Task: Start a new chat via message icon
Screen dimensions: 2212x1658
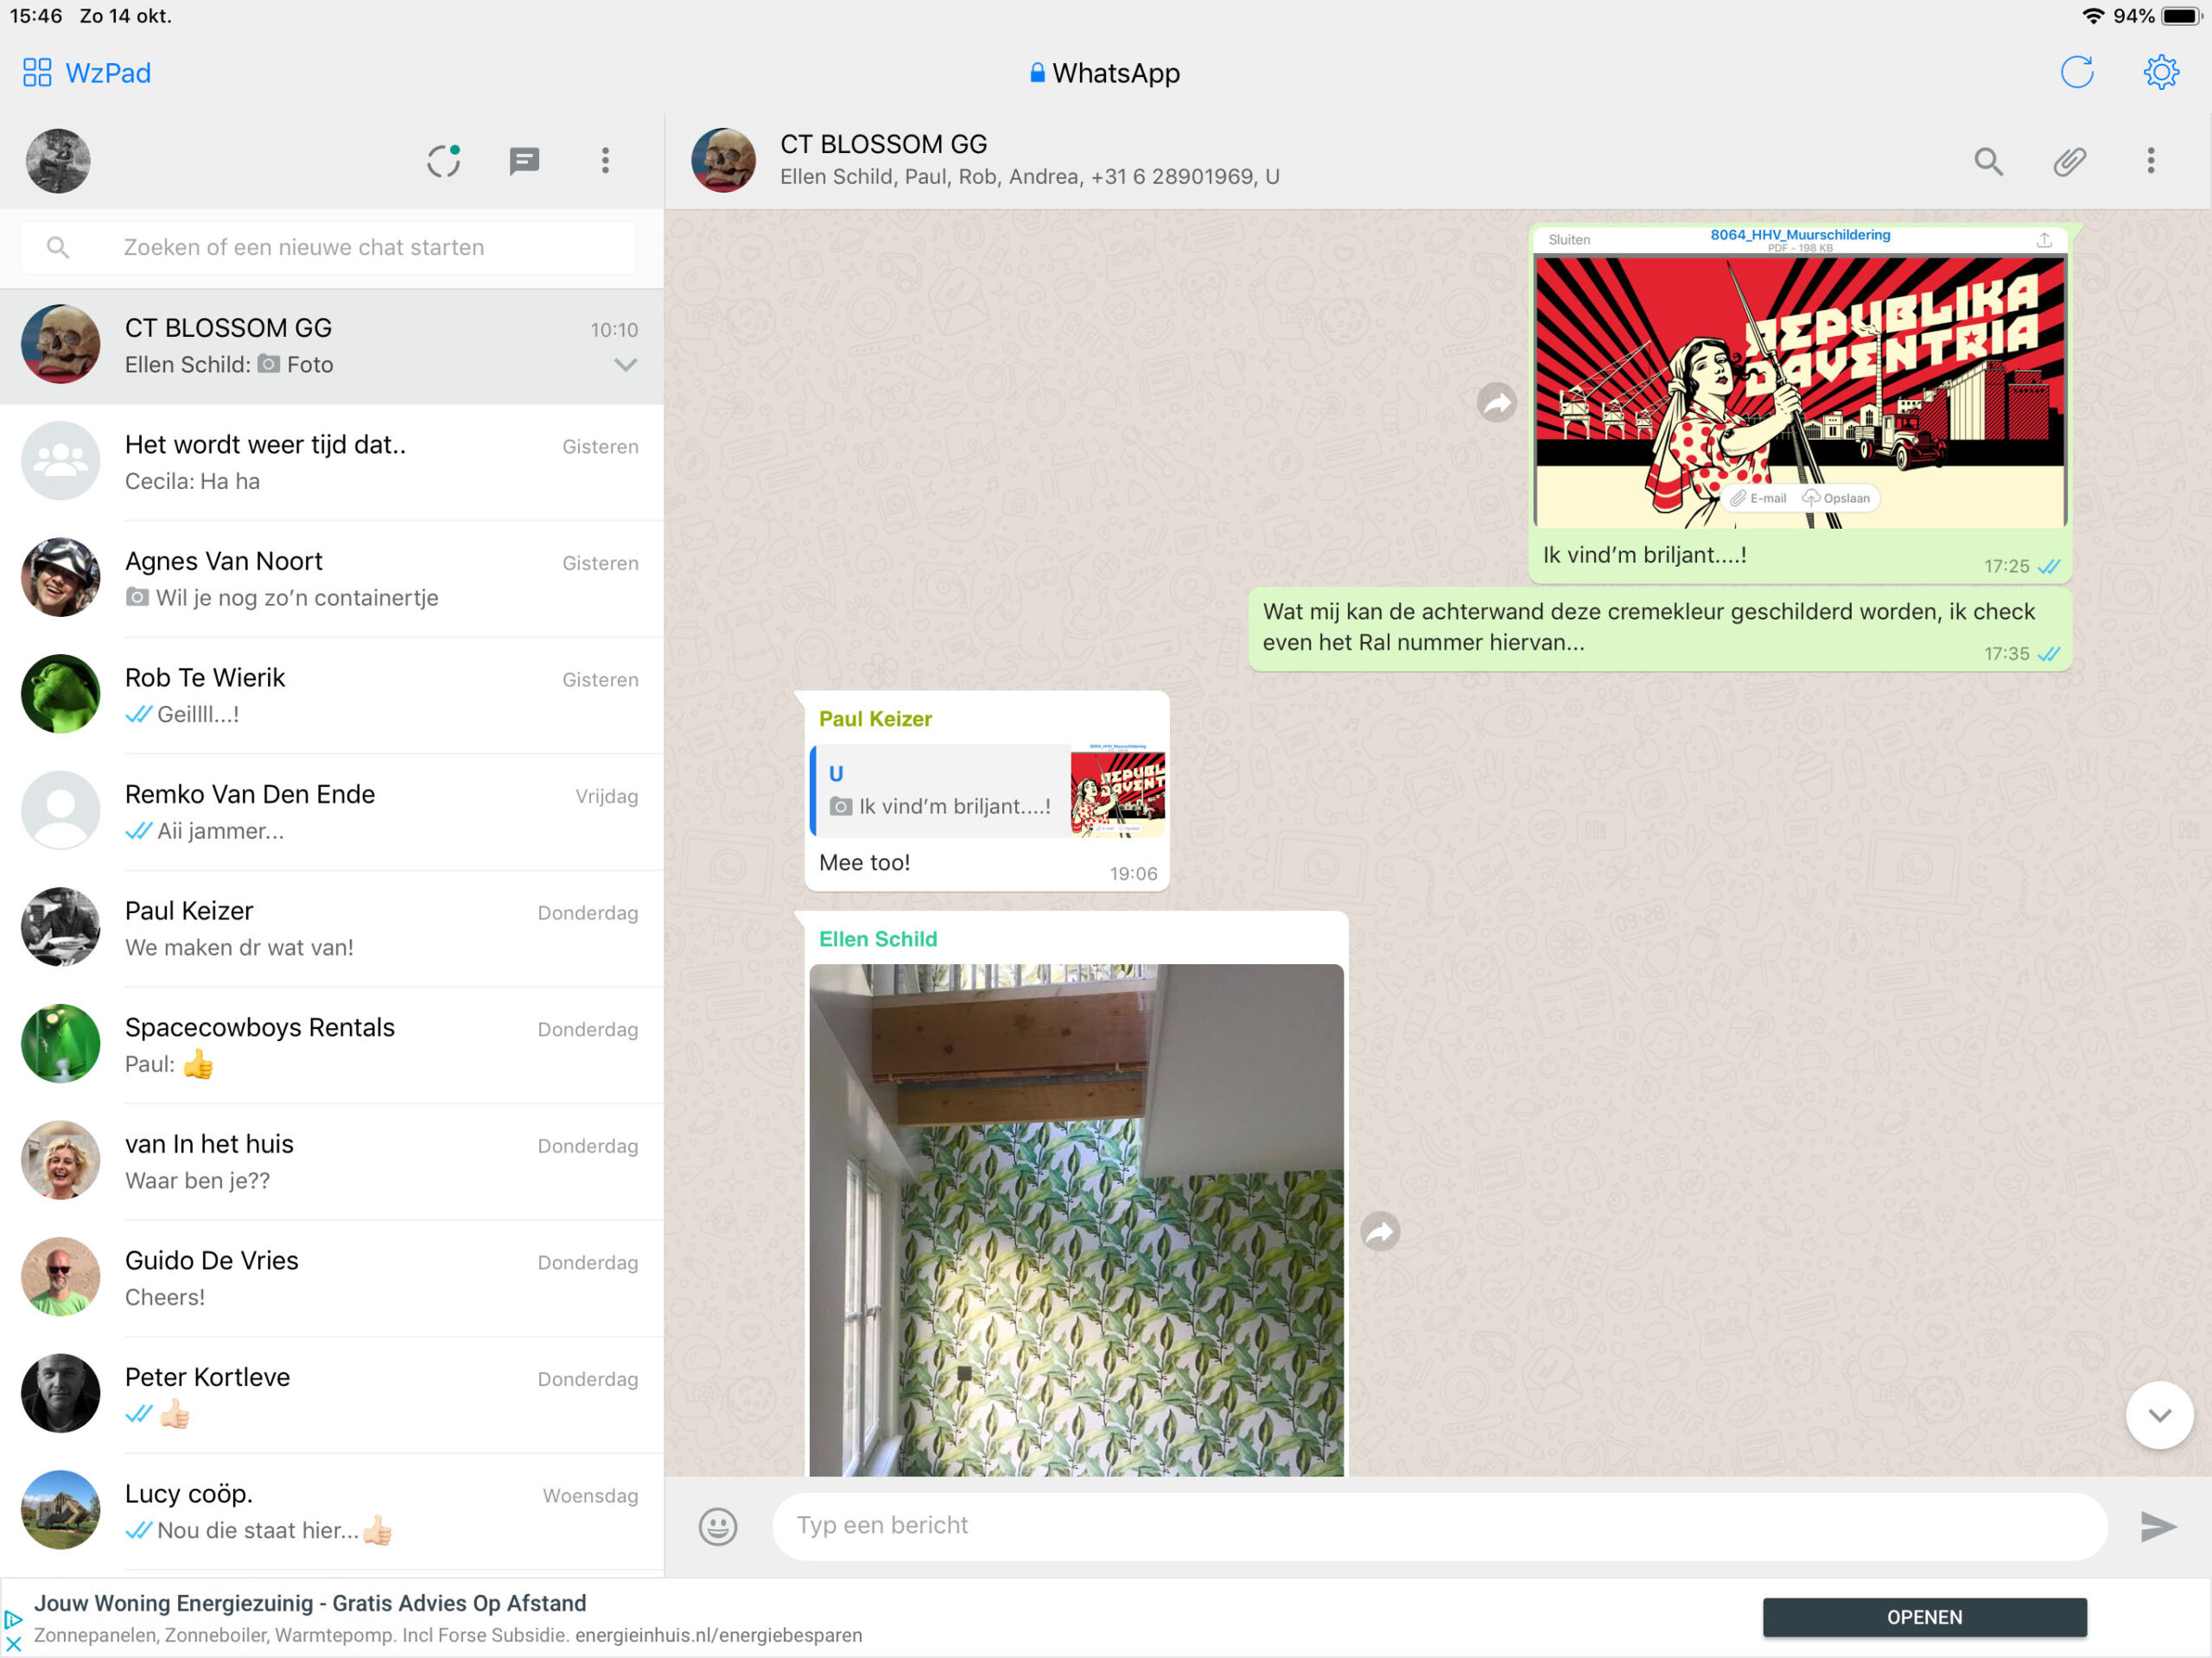Action: pos(524,161)
